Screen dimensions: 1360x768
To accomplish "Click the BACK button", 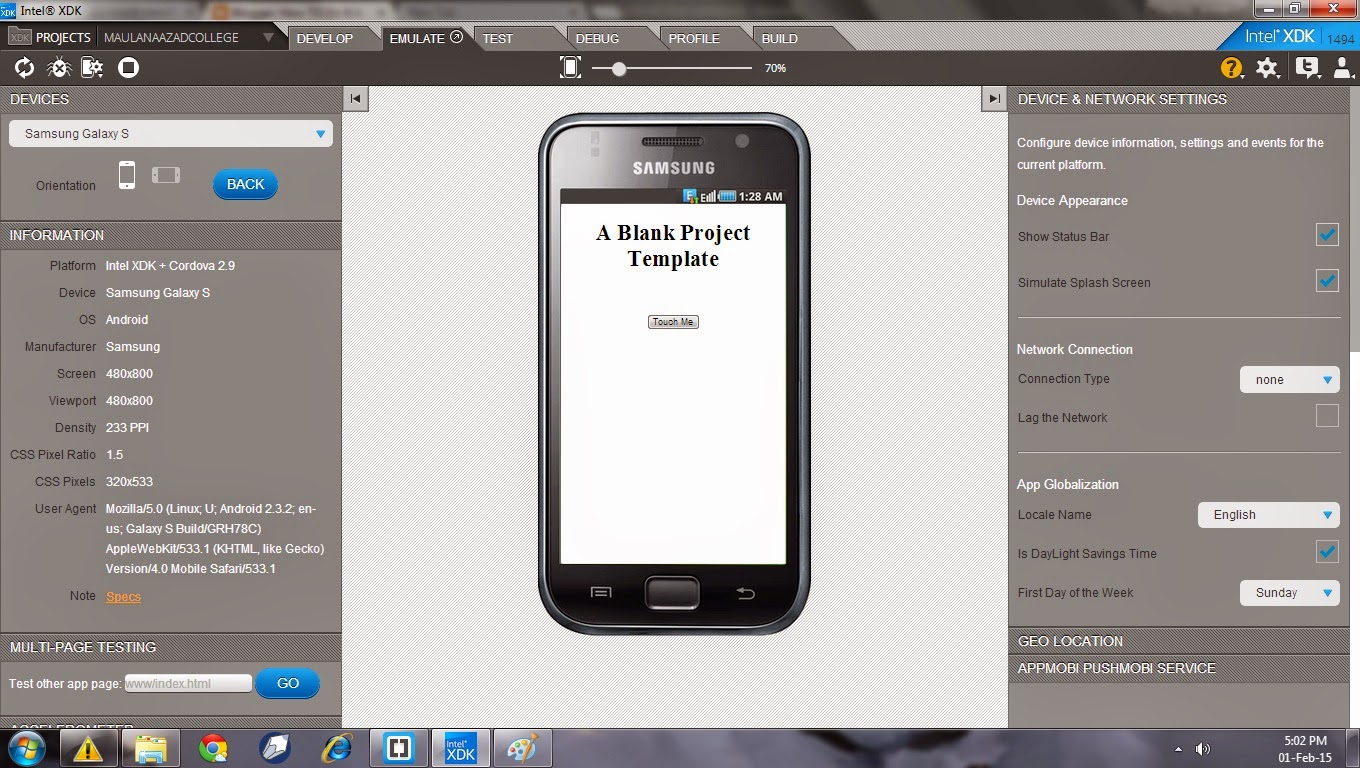I will [x=245, y=184].
